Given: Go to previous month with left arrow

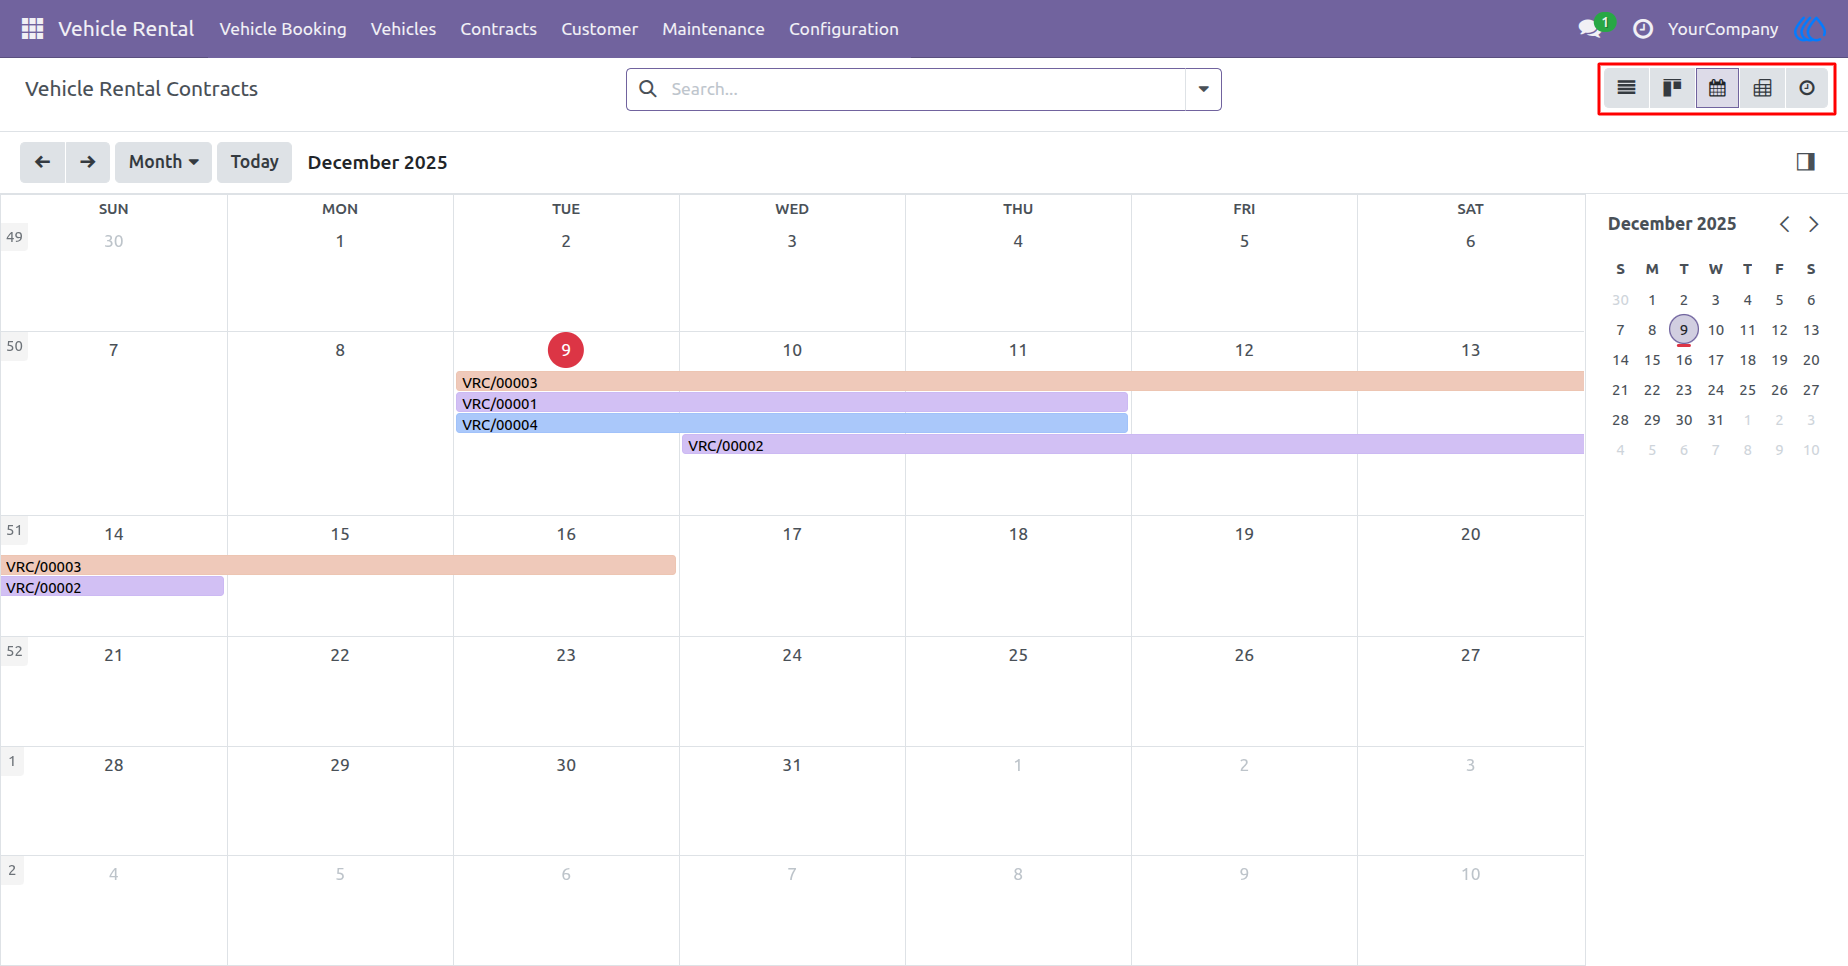Looking at the screenshot, I should tap(42, 162).
